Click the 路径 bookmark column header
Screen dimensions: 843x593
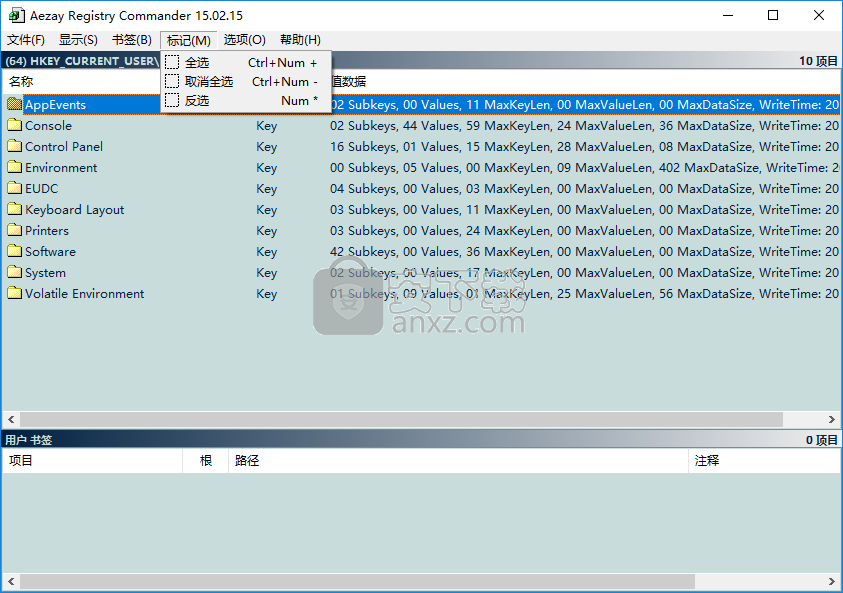(x=458, y=460)
